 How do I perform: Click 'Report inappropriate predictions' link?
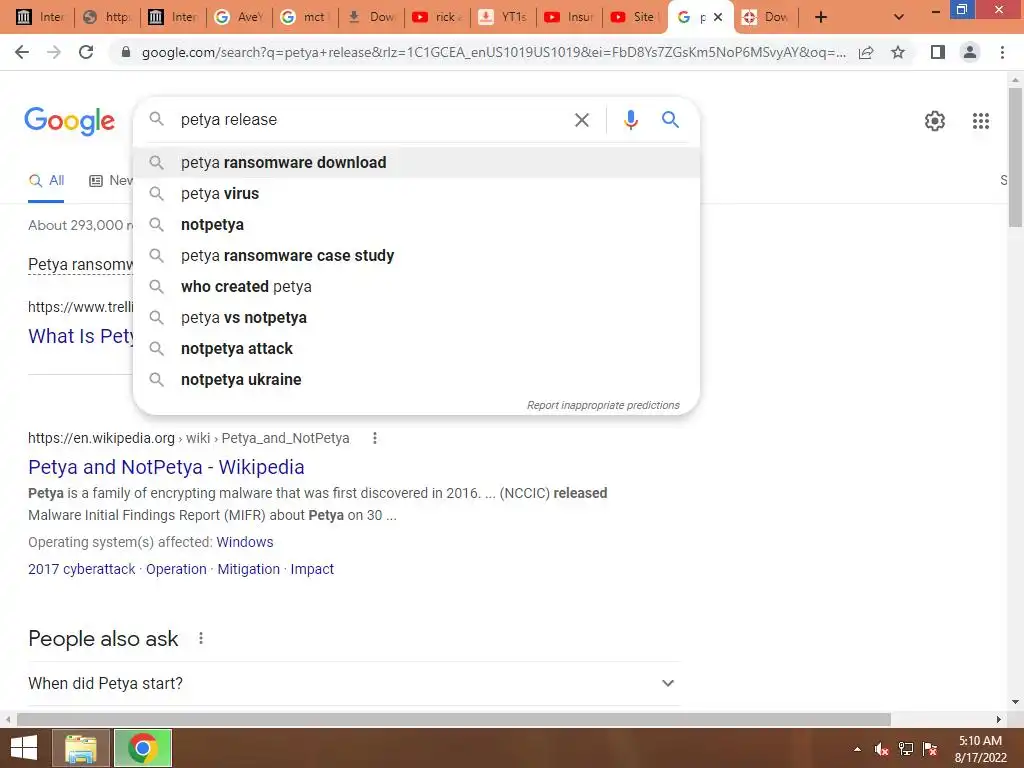click(x=603, y=406)
